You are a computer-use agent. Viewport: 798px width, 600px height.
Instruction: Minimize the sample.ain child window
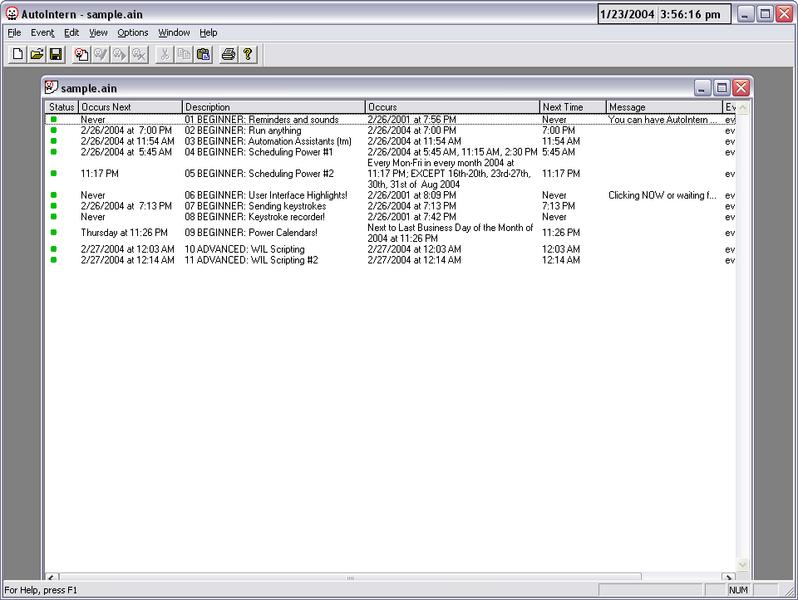(x=702, y=88)
